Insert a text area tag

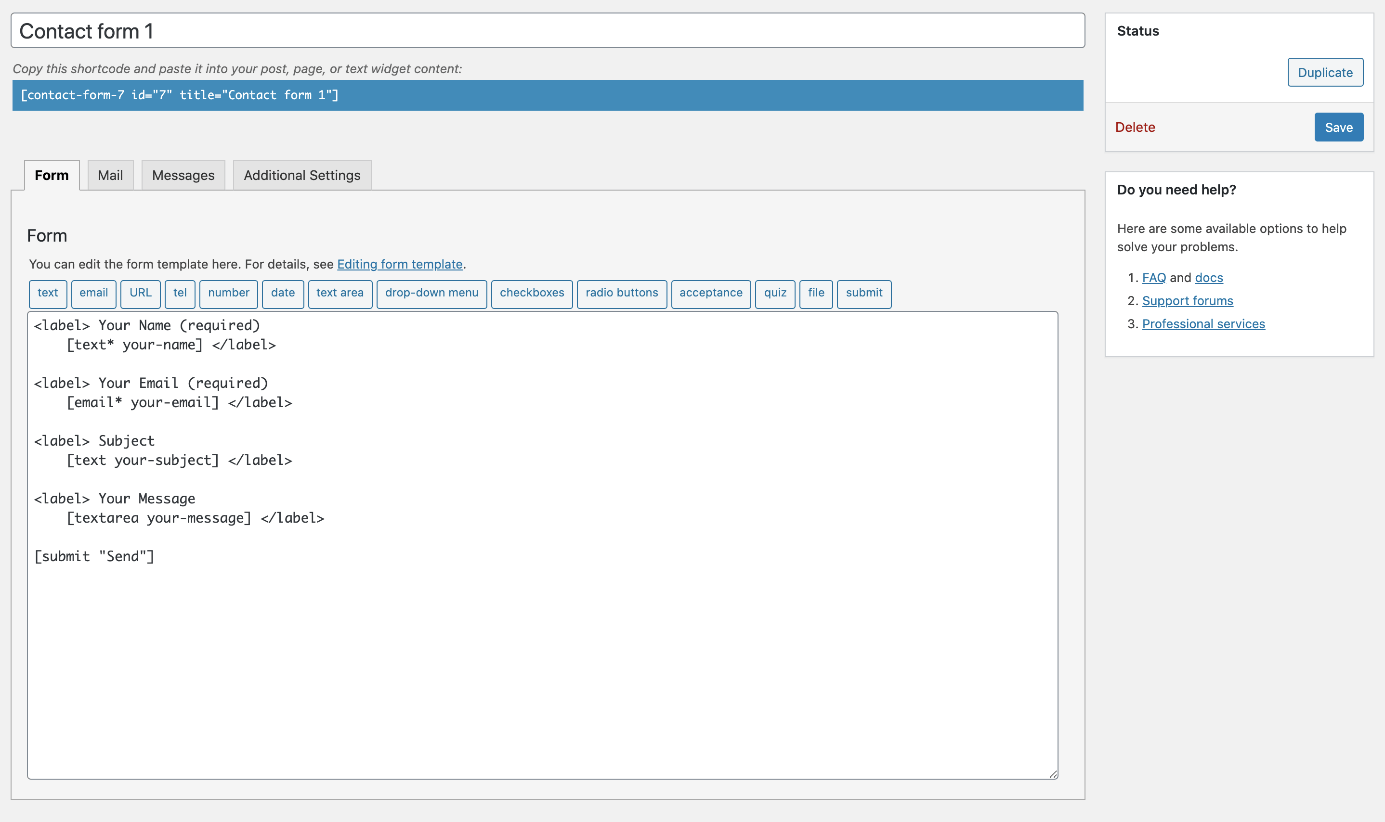pyautogui.click(x=340, y=293)
